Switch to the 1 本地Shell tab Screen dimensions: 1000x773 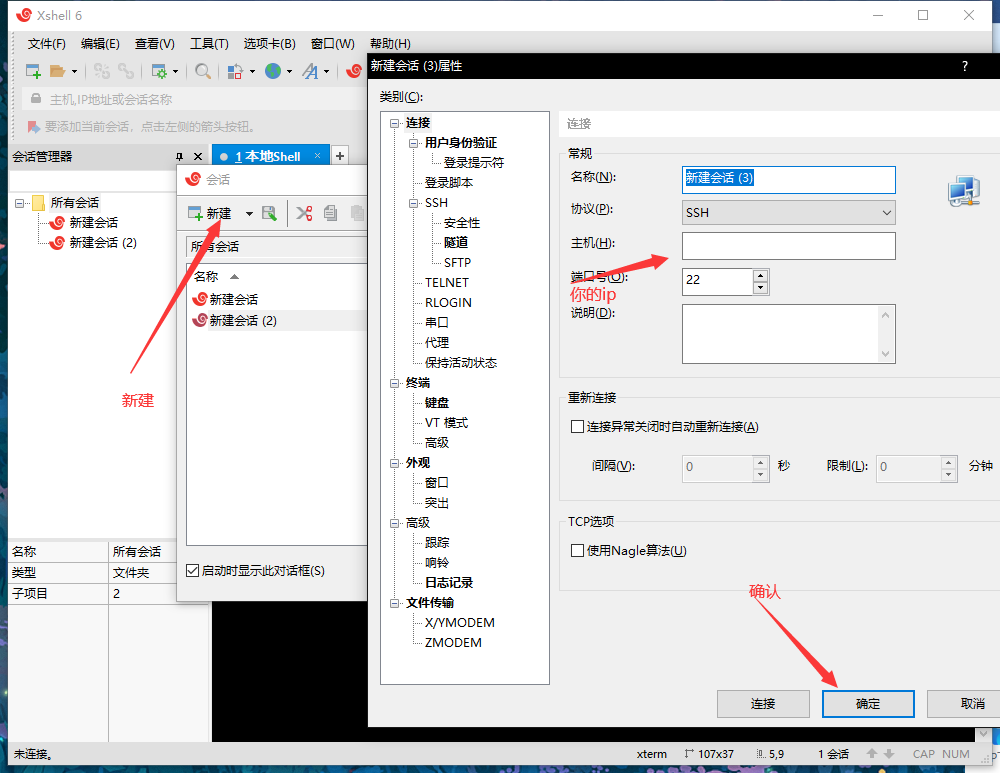coord(270,156)
